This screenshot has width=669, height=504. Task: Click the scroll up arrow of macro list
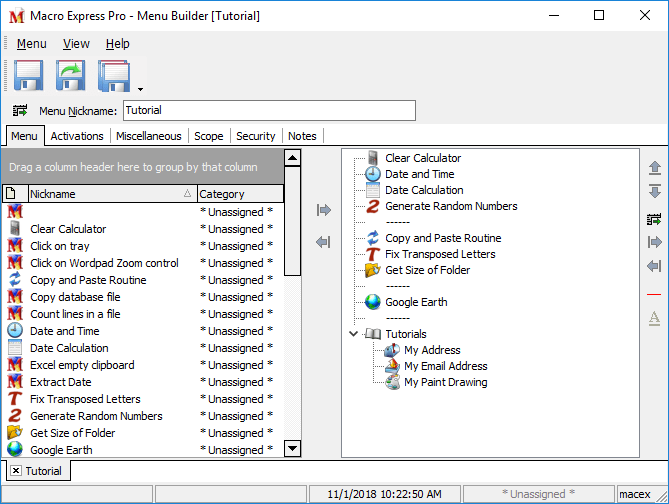[292, 158]
